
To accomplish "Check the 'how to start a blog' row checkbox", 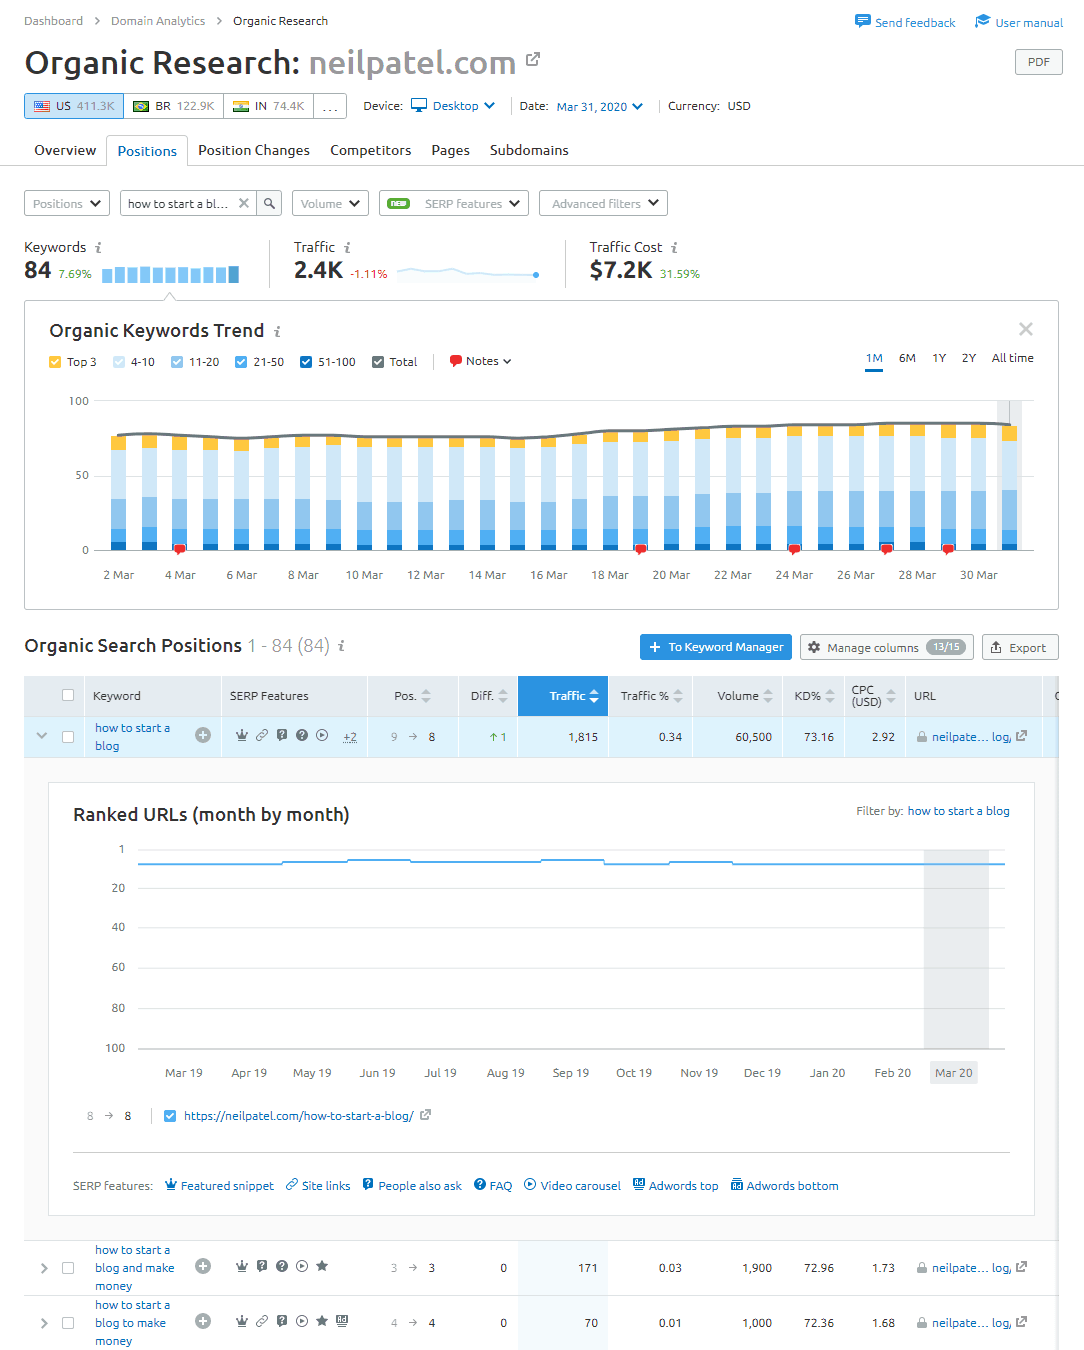I will point(68,736).
